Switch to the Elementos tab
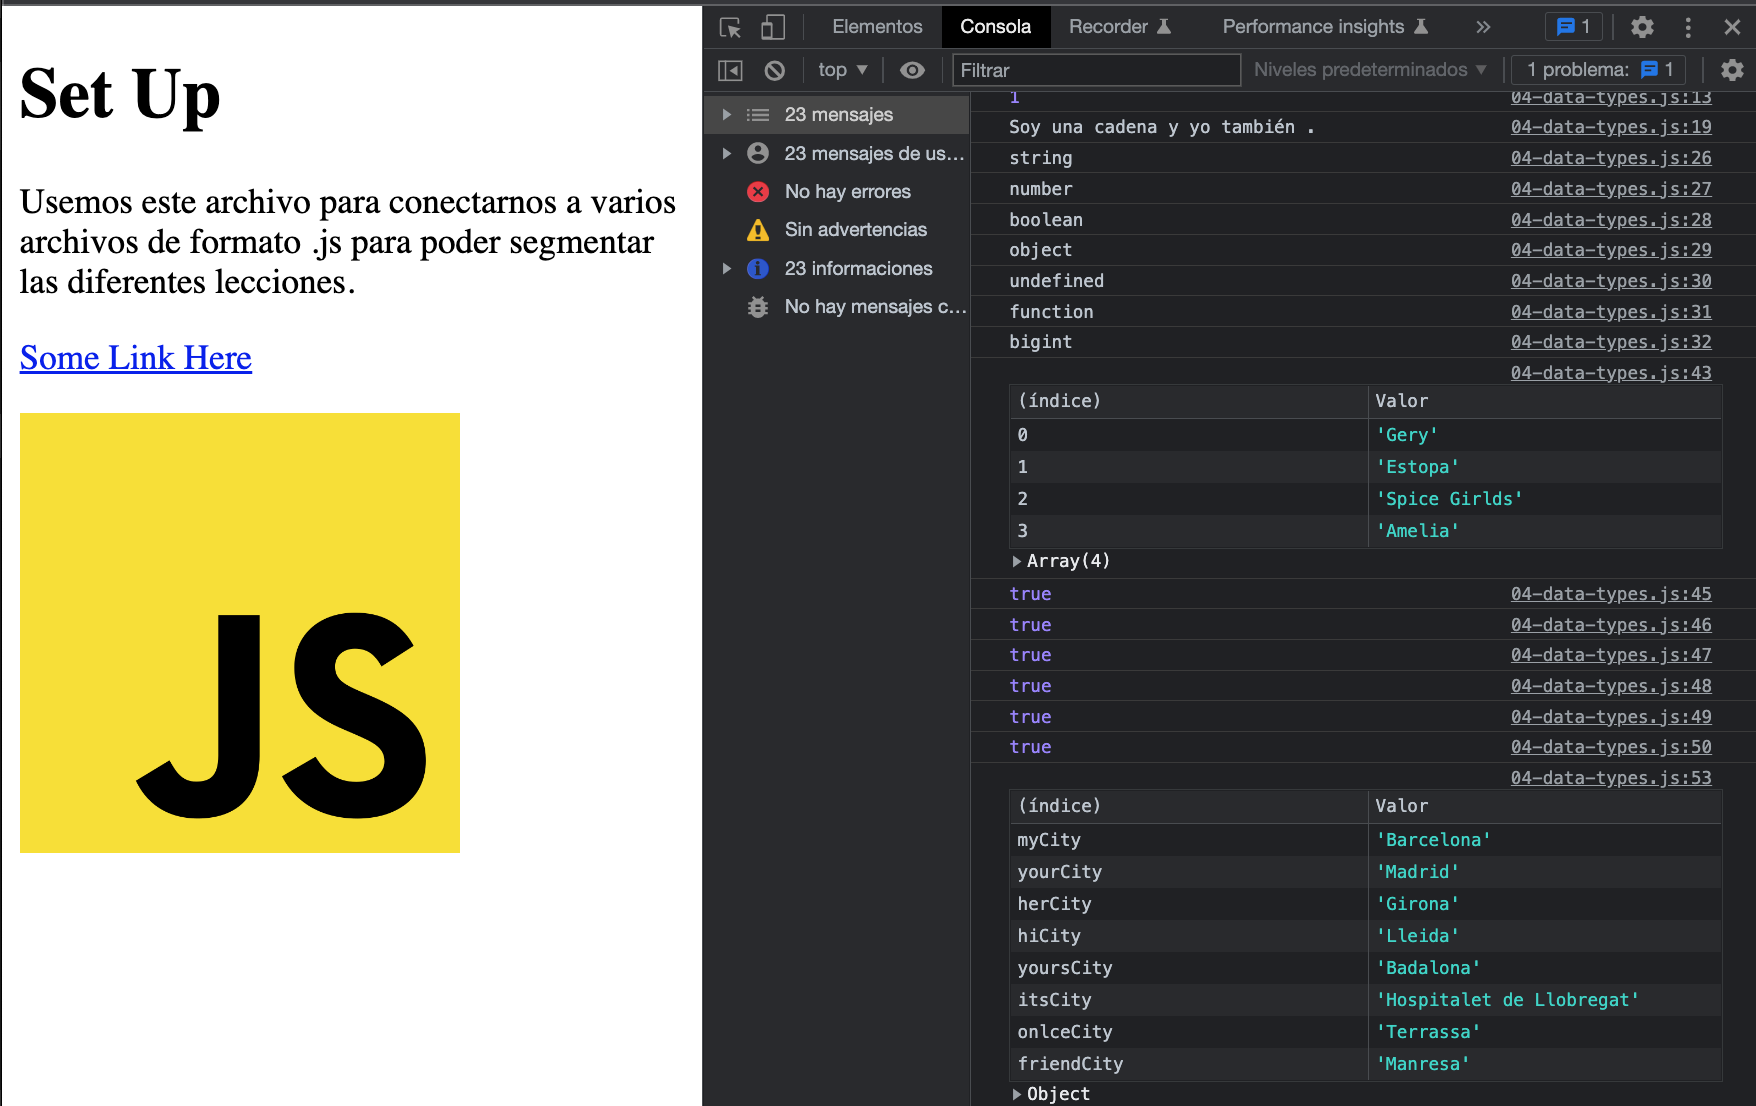This screenshot has height=1106, width=1756. (x=877, y=27)
